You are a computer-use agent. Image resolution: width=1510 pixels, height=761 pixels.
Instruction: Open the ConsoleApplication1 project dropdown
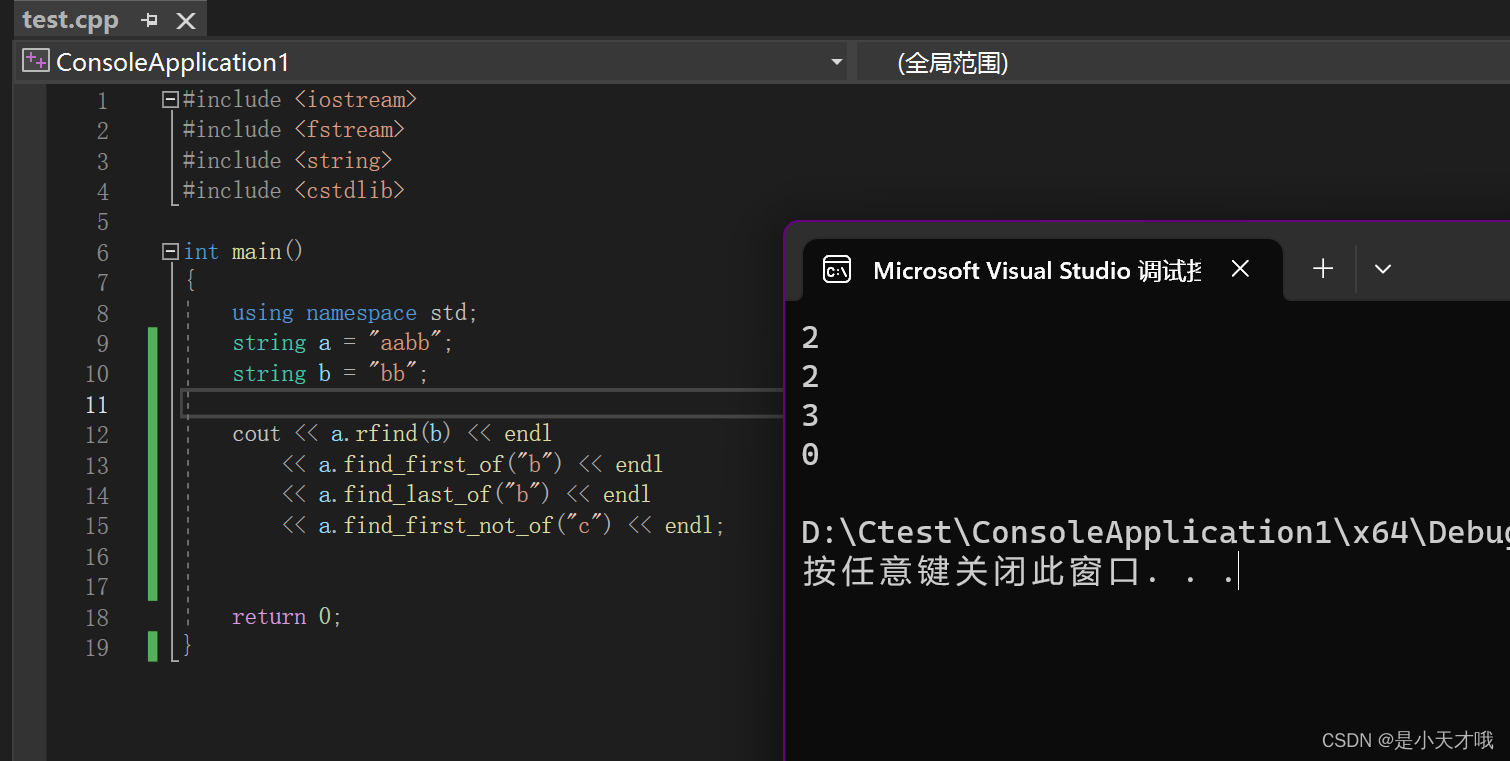pyautogui.click(x=837, y=61)
